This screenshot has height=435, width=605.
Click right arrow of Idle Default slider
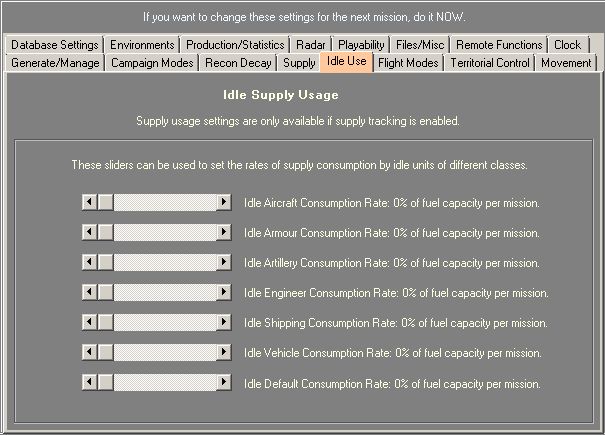pyautogui.click(x=224, y=383)
